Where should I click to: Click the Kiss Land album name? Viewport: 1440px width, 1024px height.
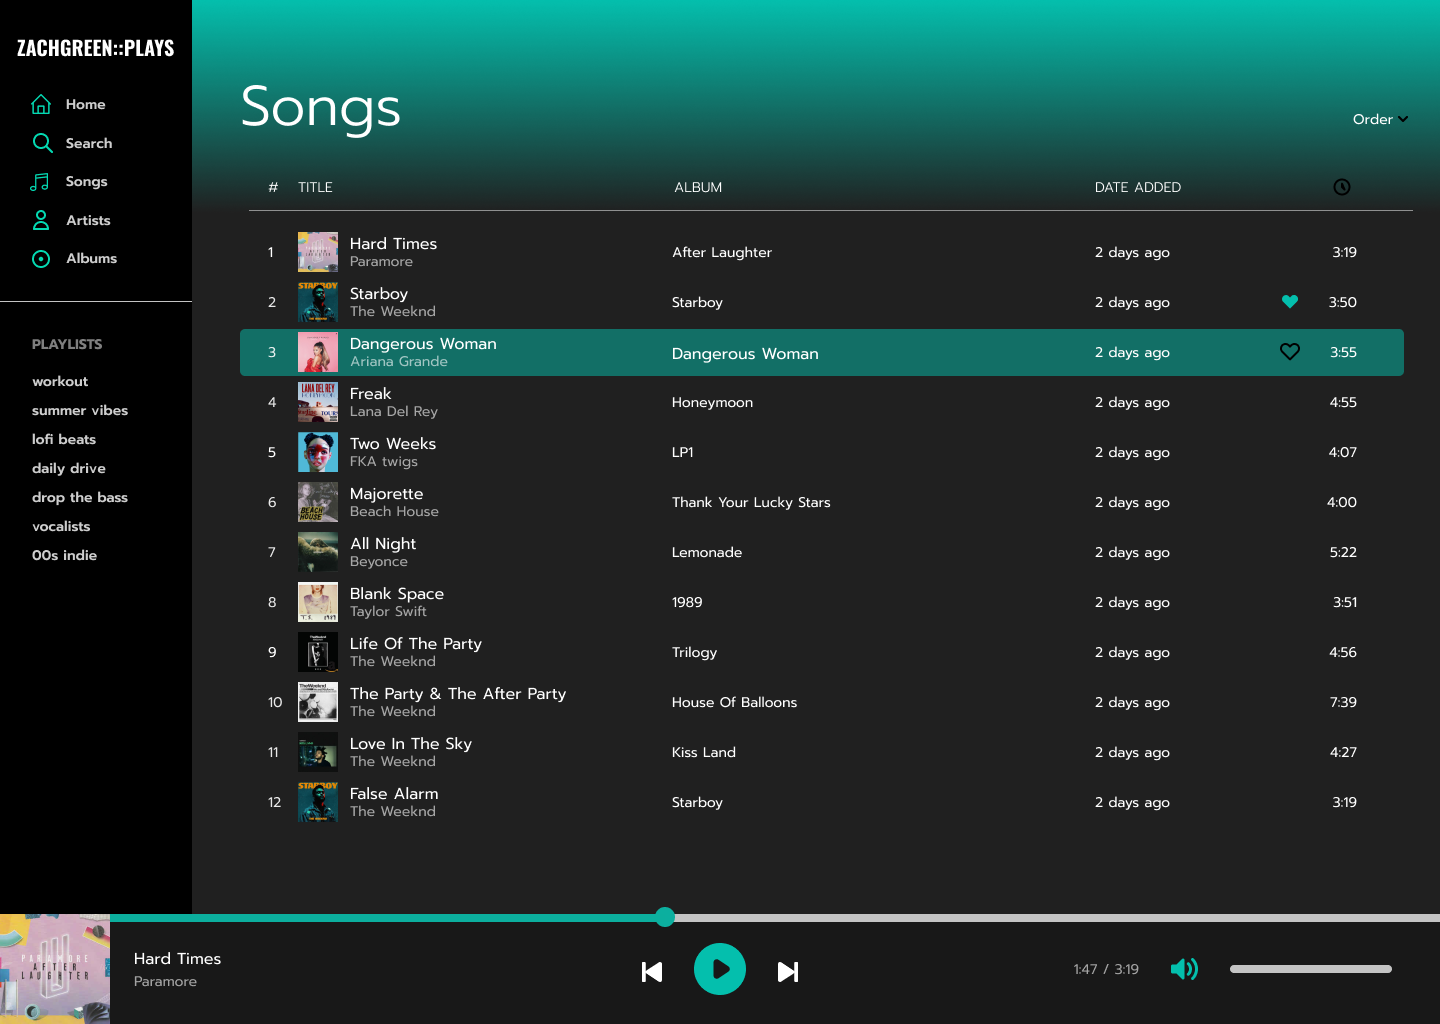pos(704,752)
